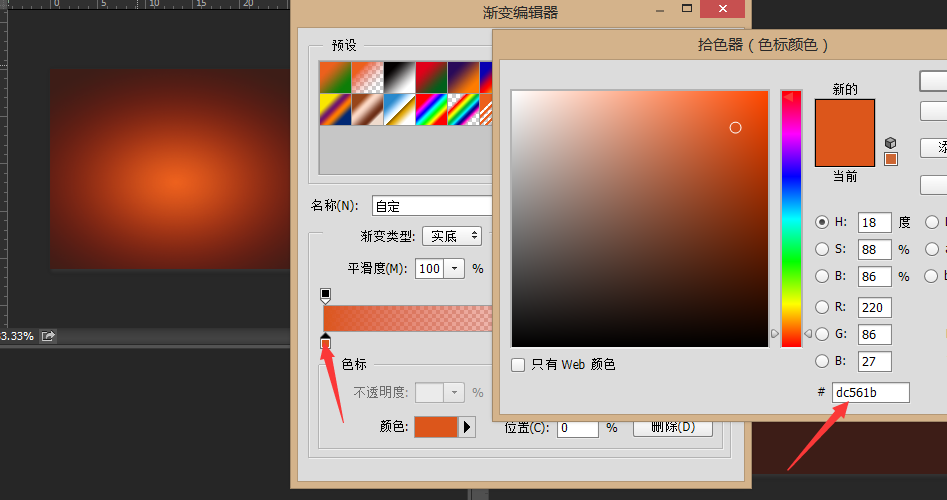Click the 颜色 swatch in 色标 section
Viewport: 947px width, 500px height.
[435, 427]
